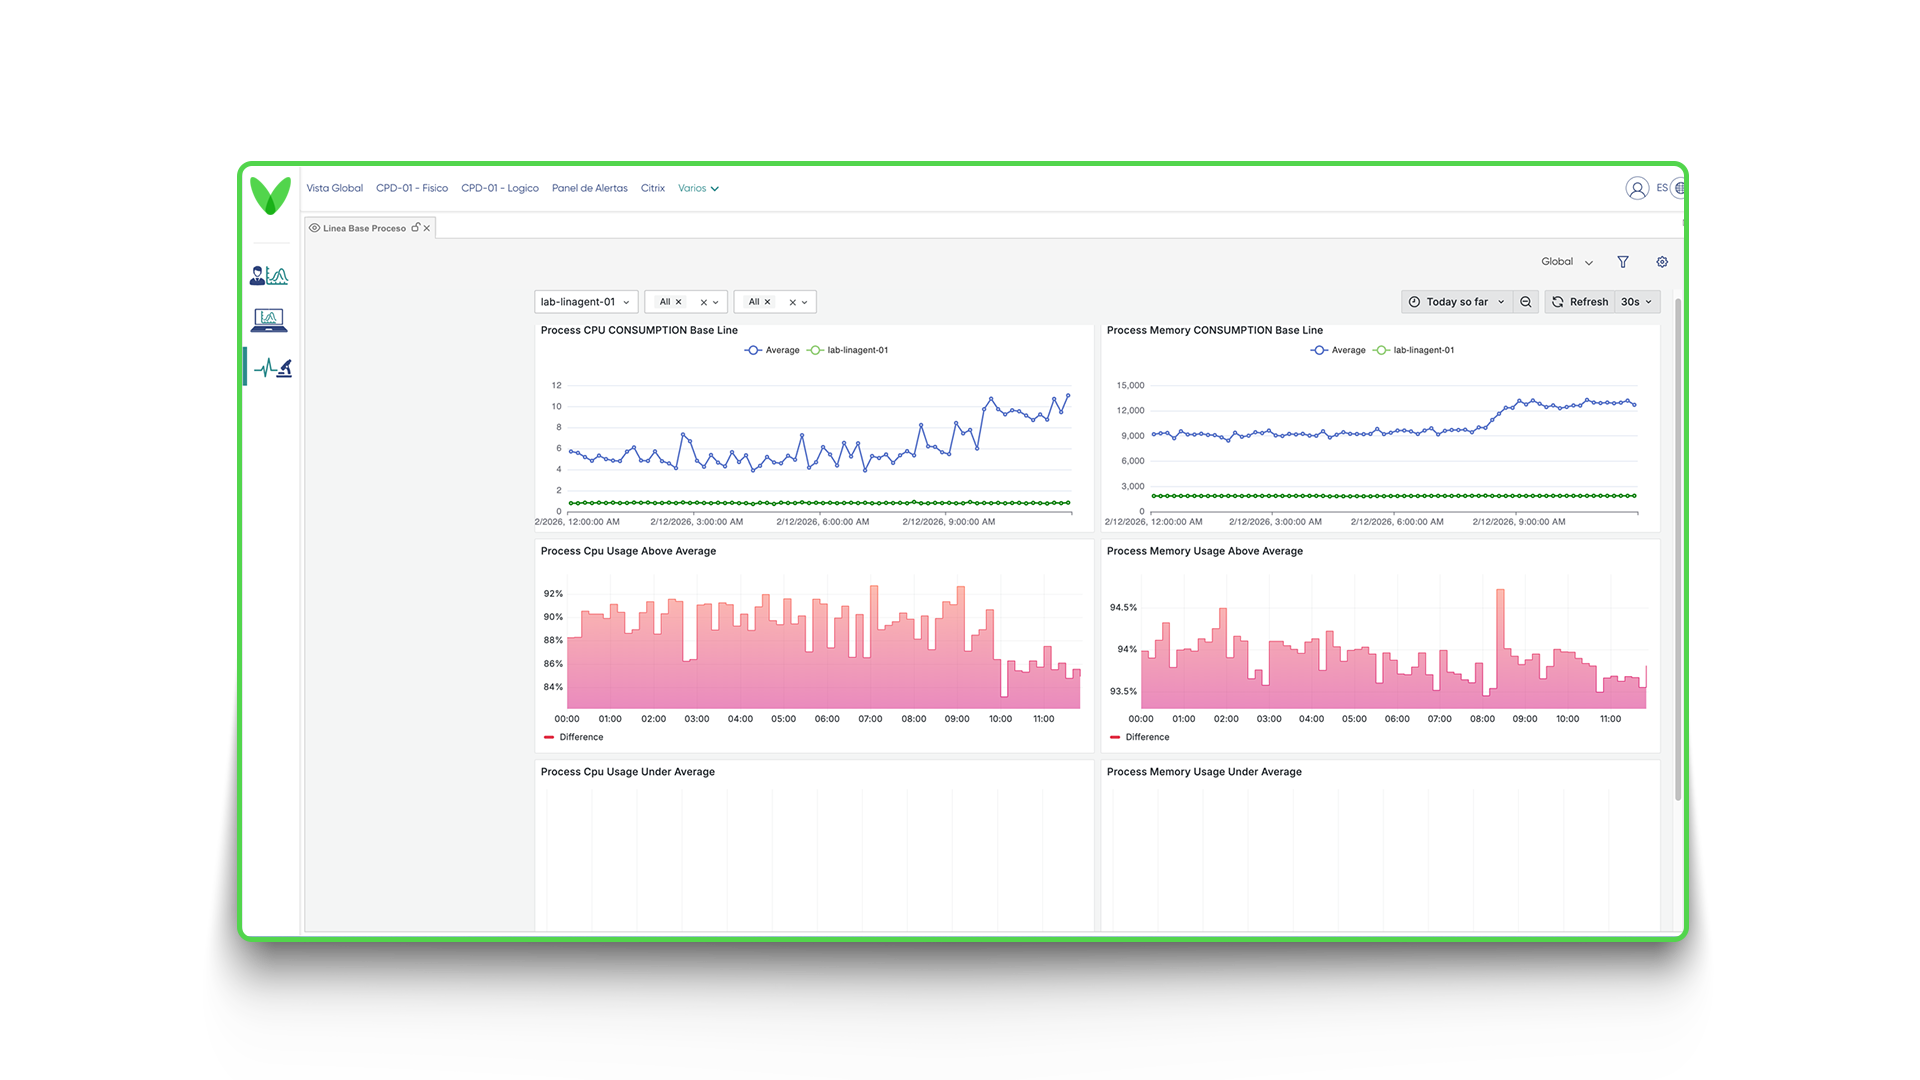The image size is (1920, 1080).
Task: Clear the second All filter selection
Action: [x=793, y=302]
